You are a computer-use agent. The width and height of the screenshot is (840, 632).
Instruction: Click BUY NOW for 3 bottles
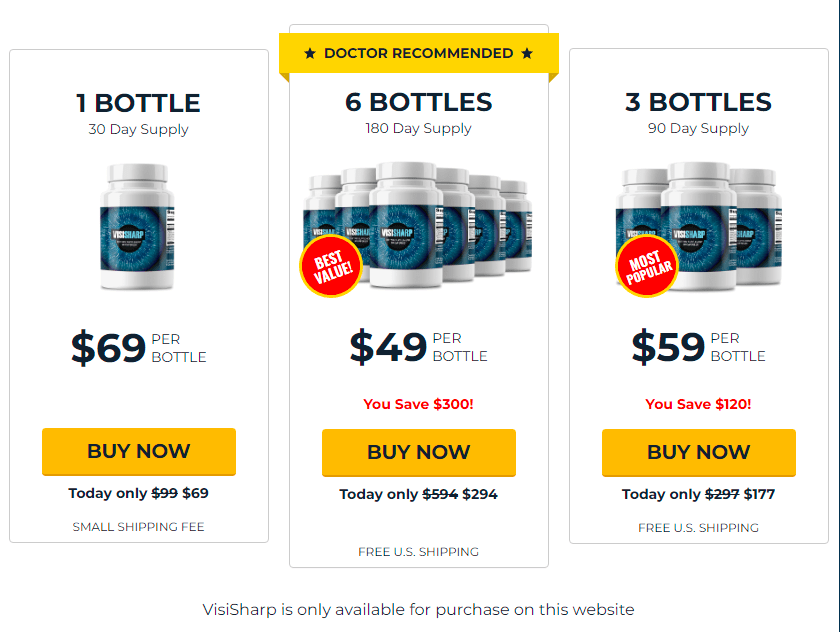698,452
